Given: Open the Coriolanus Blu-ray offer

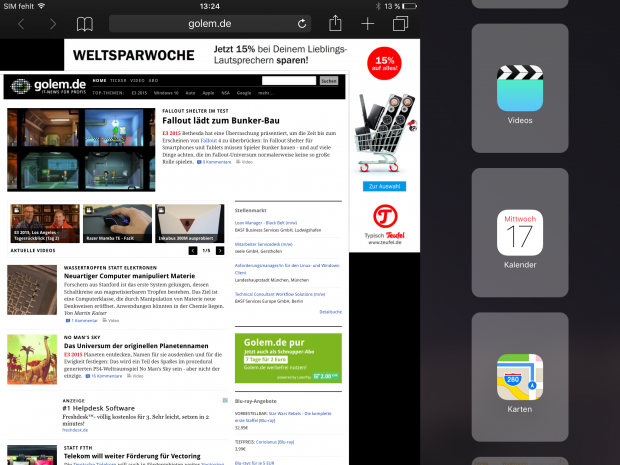Looking at the screenshot, I should (x=275, y=442).
